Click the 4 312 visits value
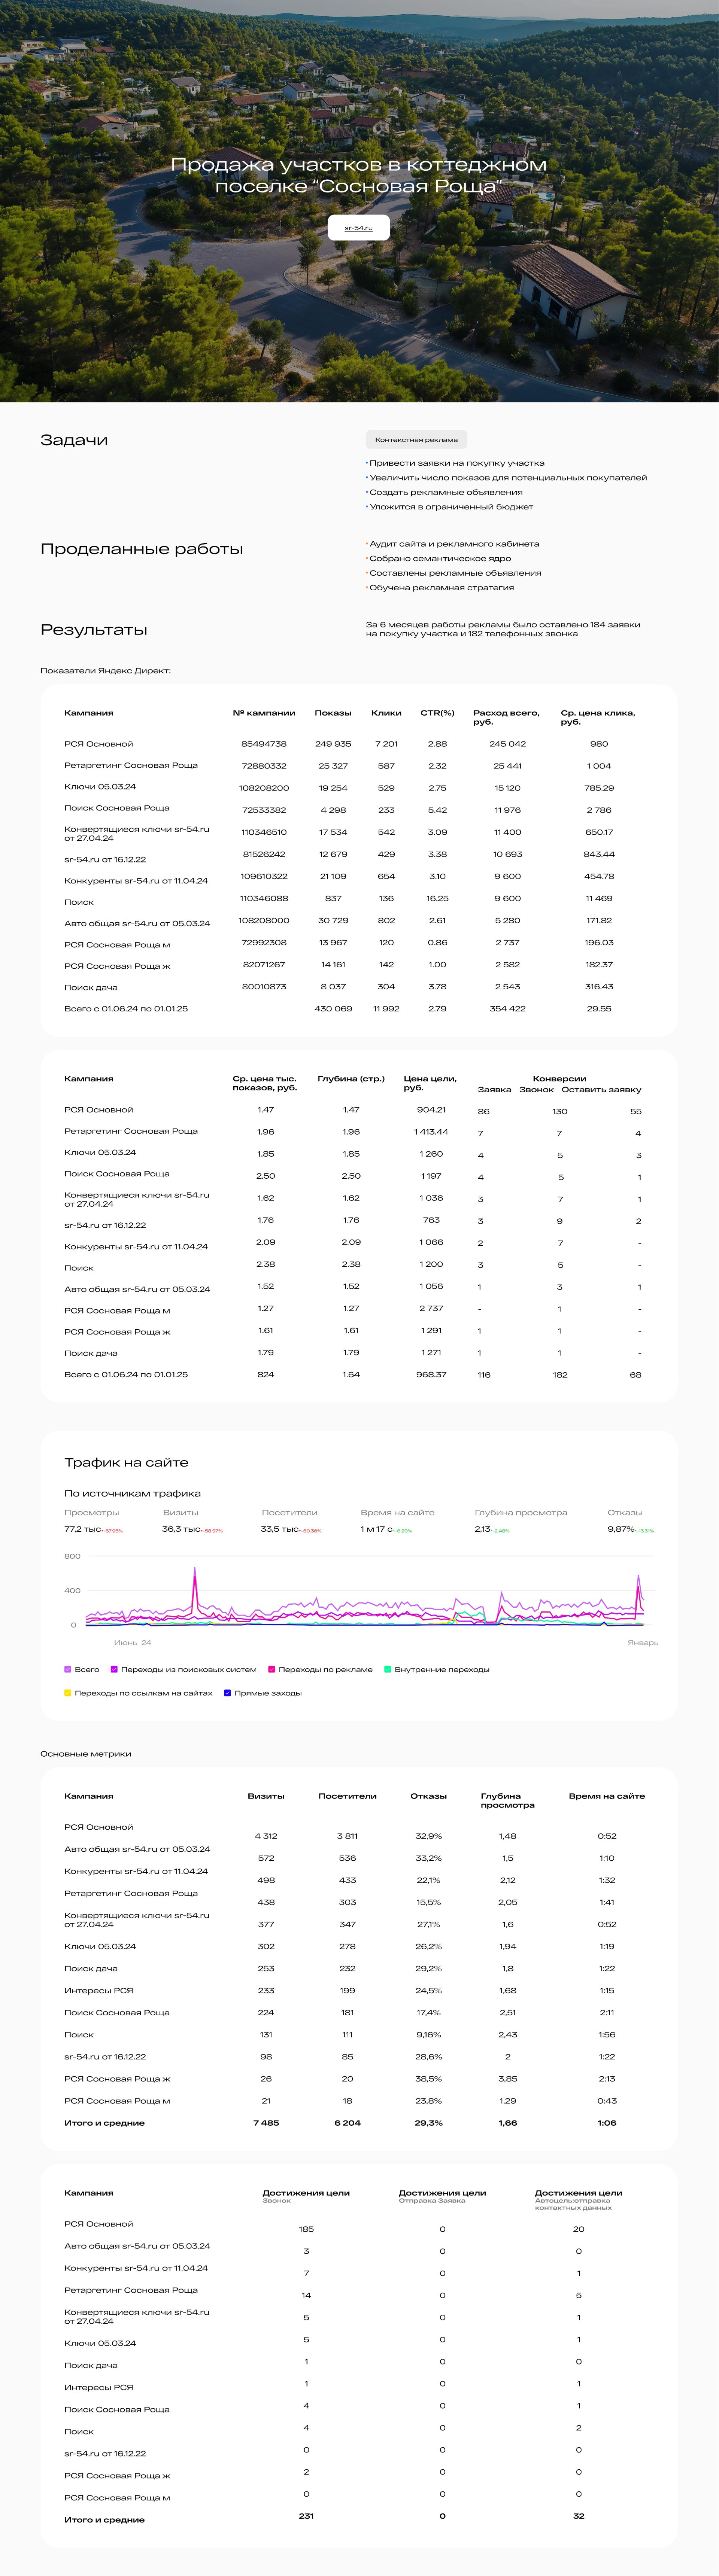This screenshot has height=2576, width=719. 266,1836
